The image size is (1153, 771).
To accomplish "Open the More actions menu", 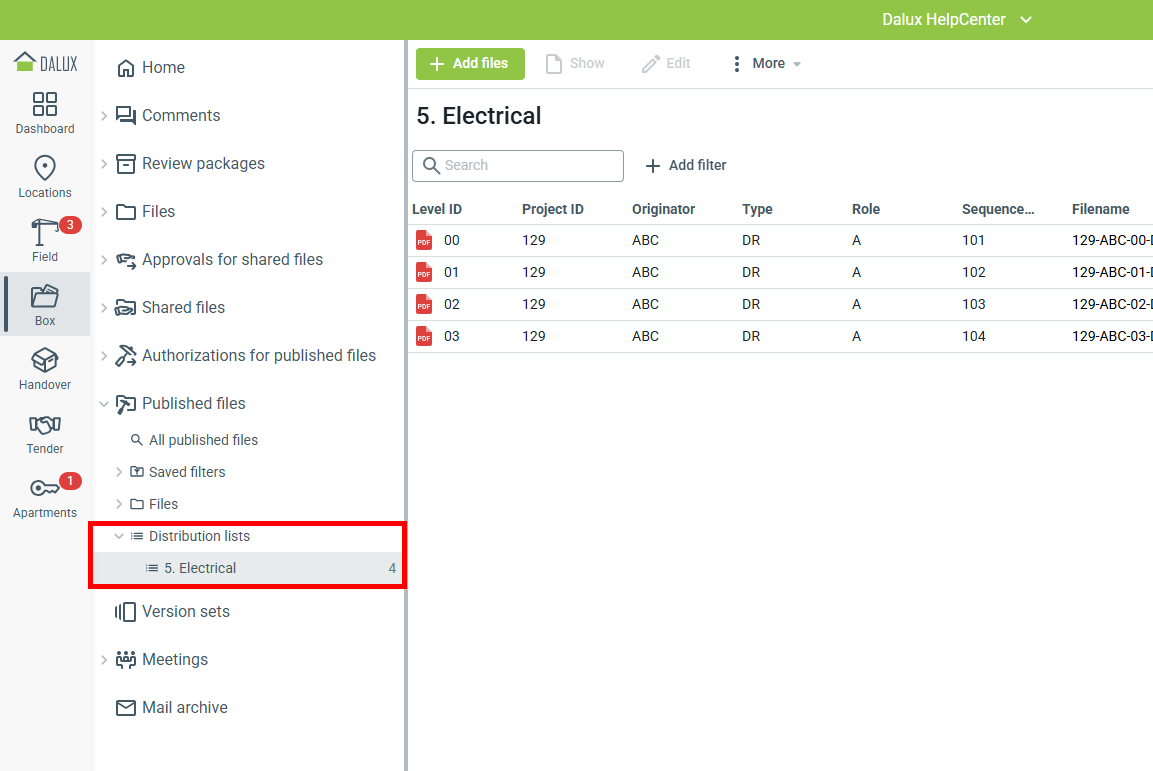I will tap(767, 64).
